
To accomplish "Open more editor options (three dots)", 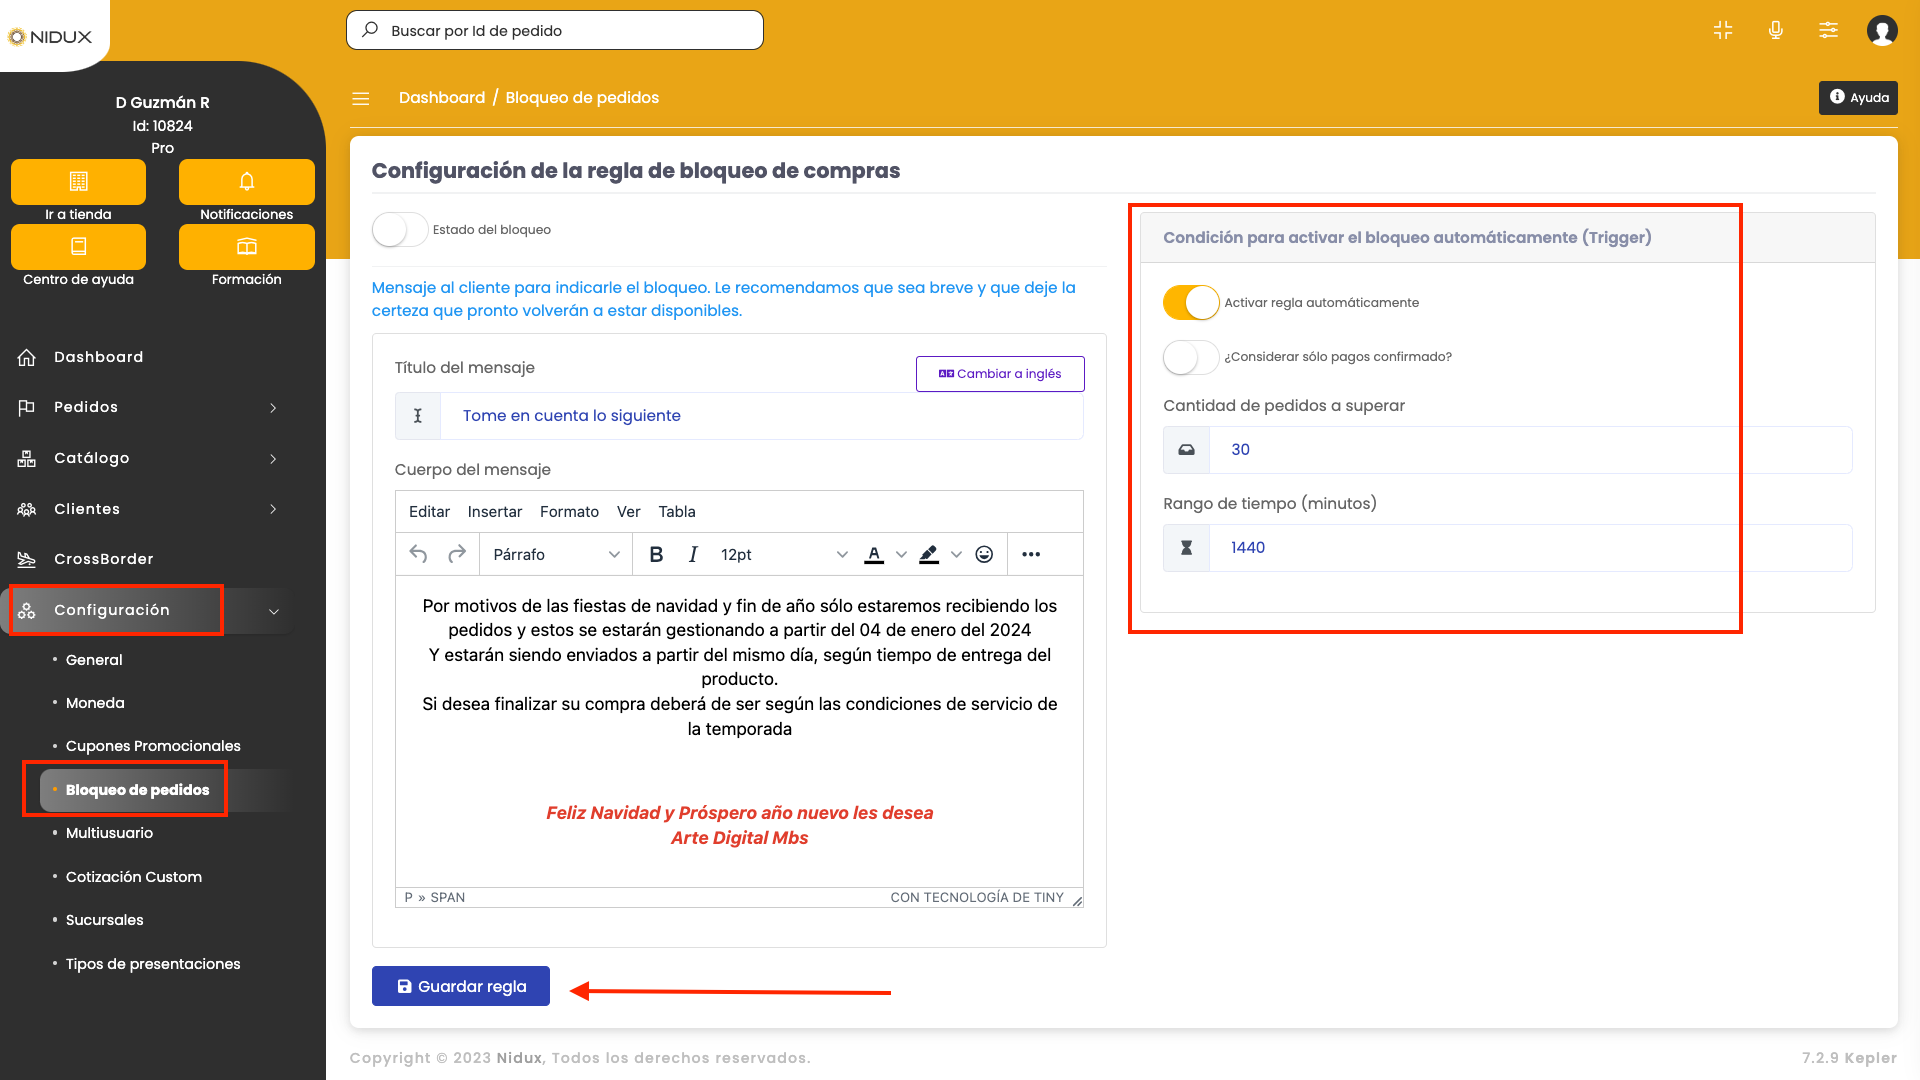I will click(1031, 554).
